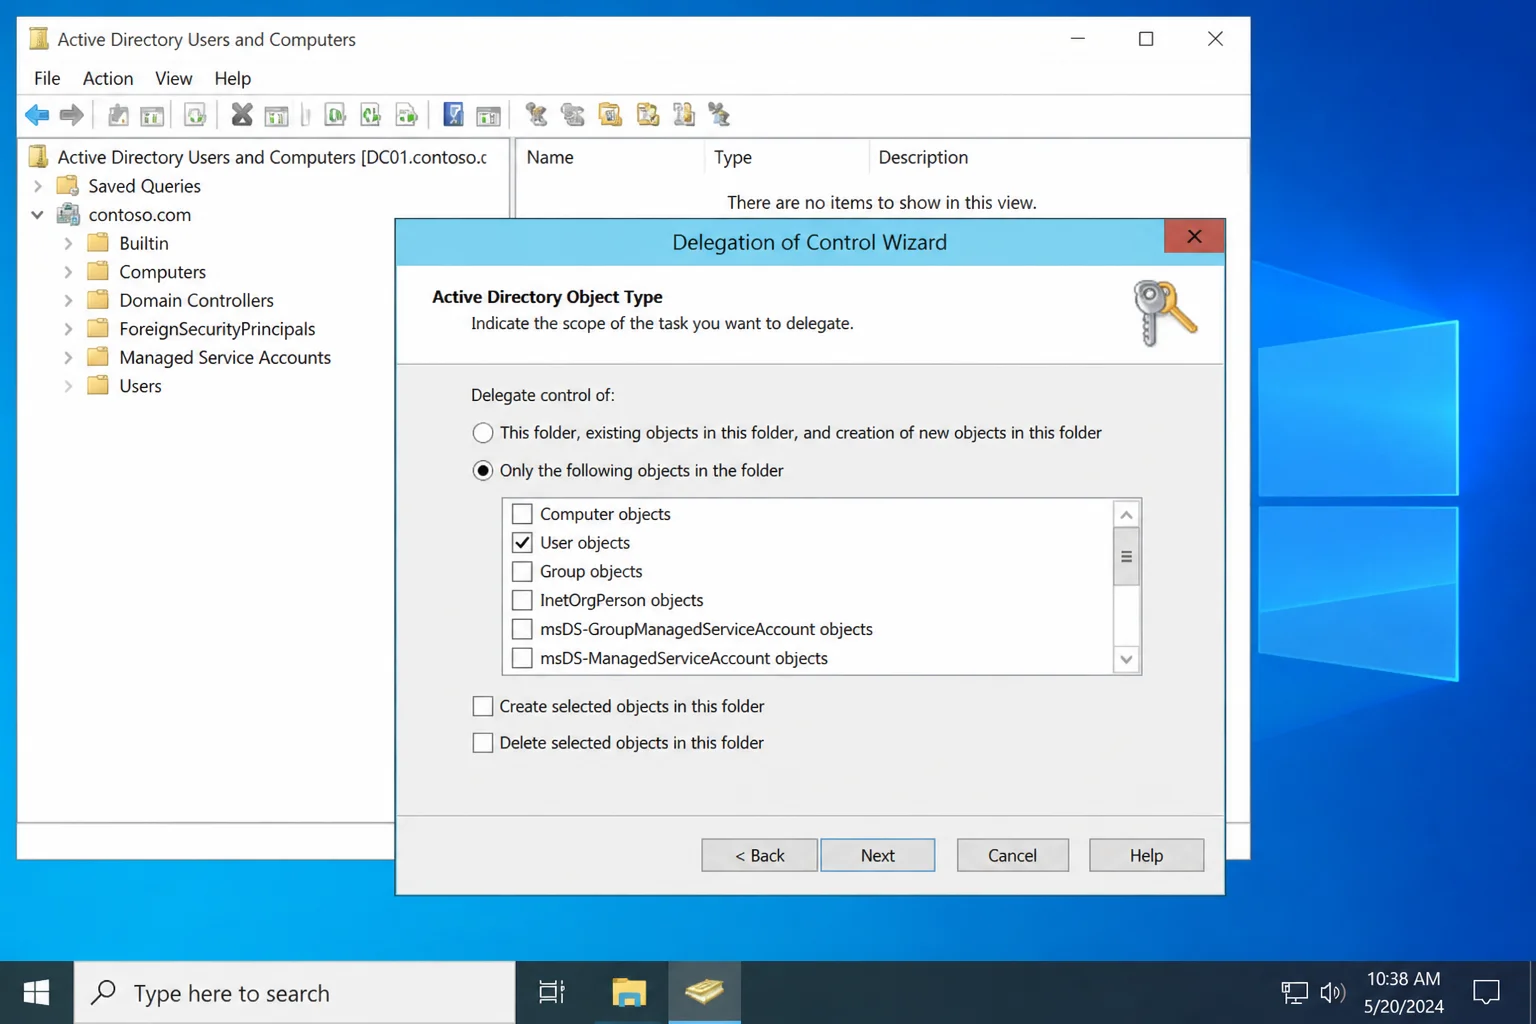Expand the Users folder node
1536x1024 pixels.
point(68,386)
